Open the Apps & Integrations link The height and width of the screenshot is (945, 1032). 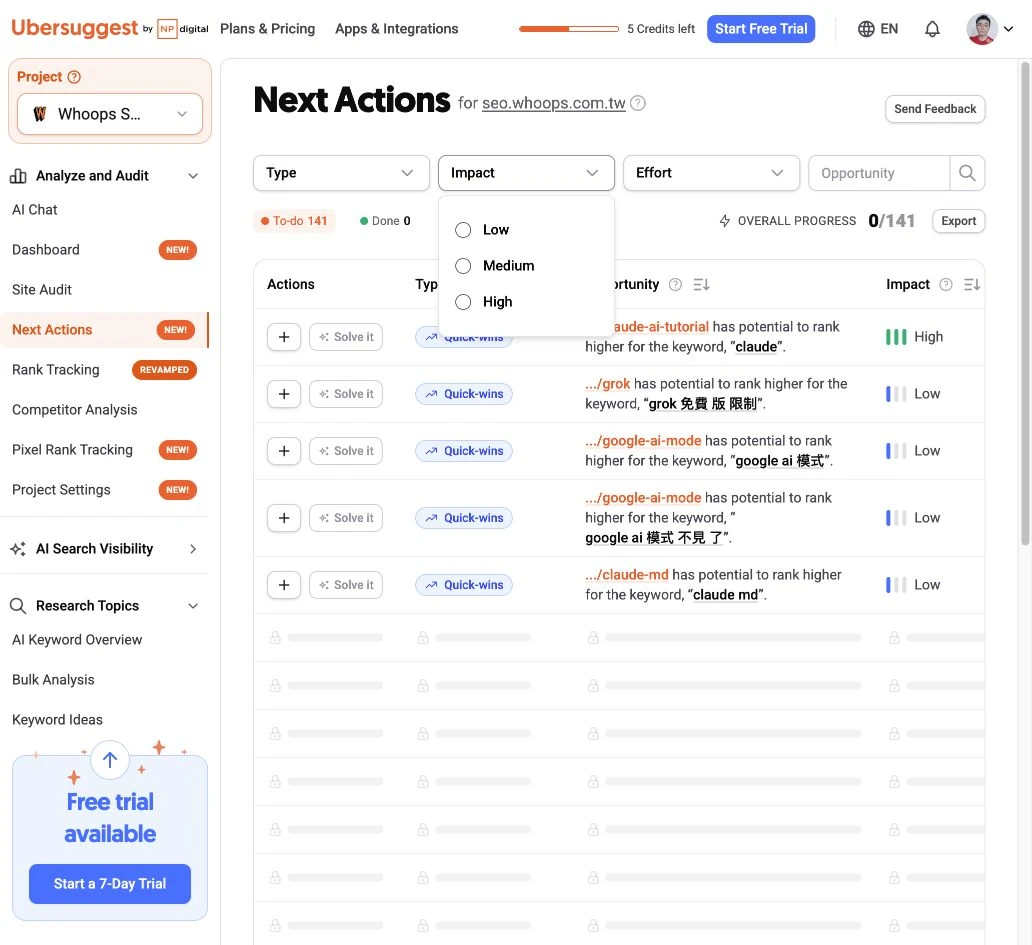point(397,29)
